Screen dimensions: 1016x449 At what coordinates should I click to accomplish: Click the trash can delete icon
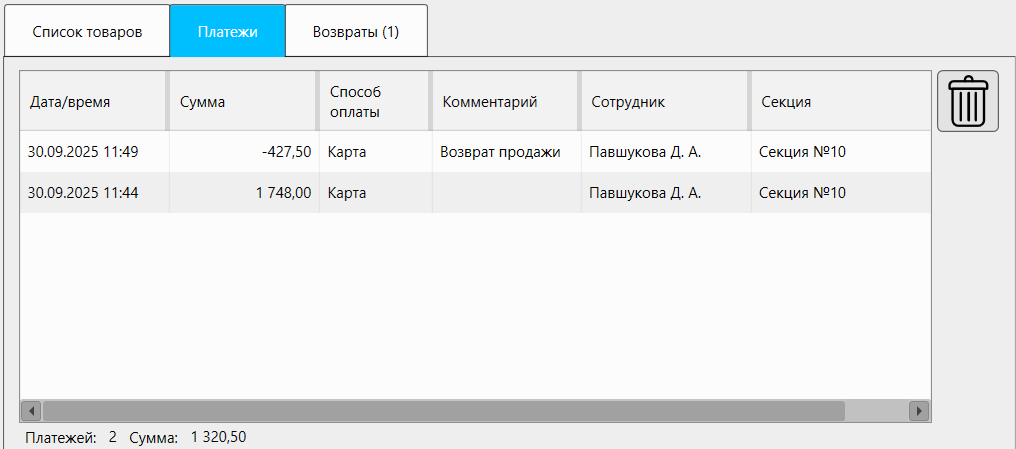point(967,101)
